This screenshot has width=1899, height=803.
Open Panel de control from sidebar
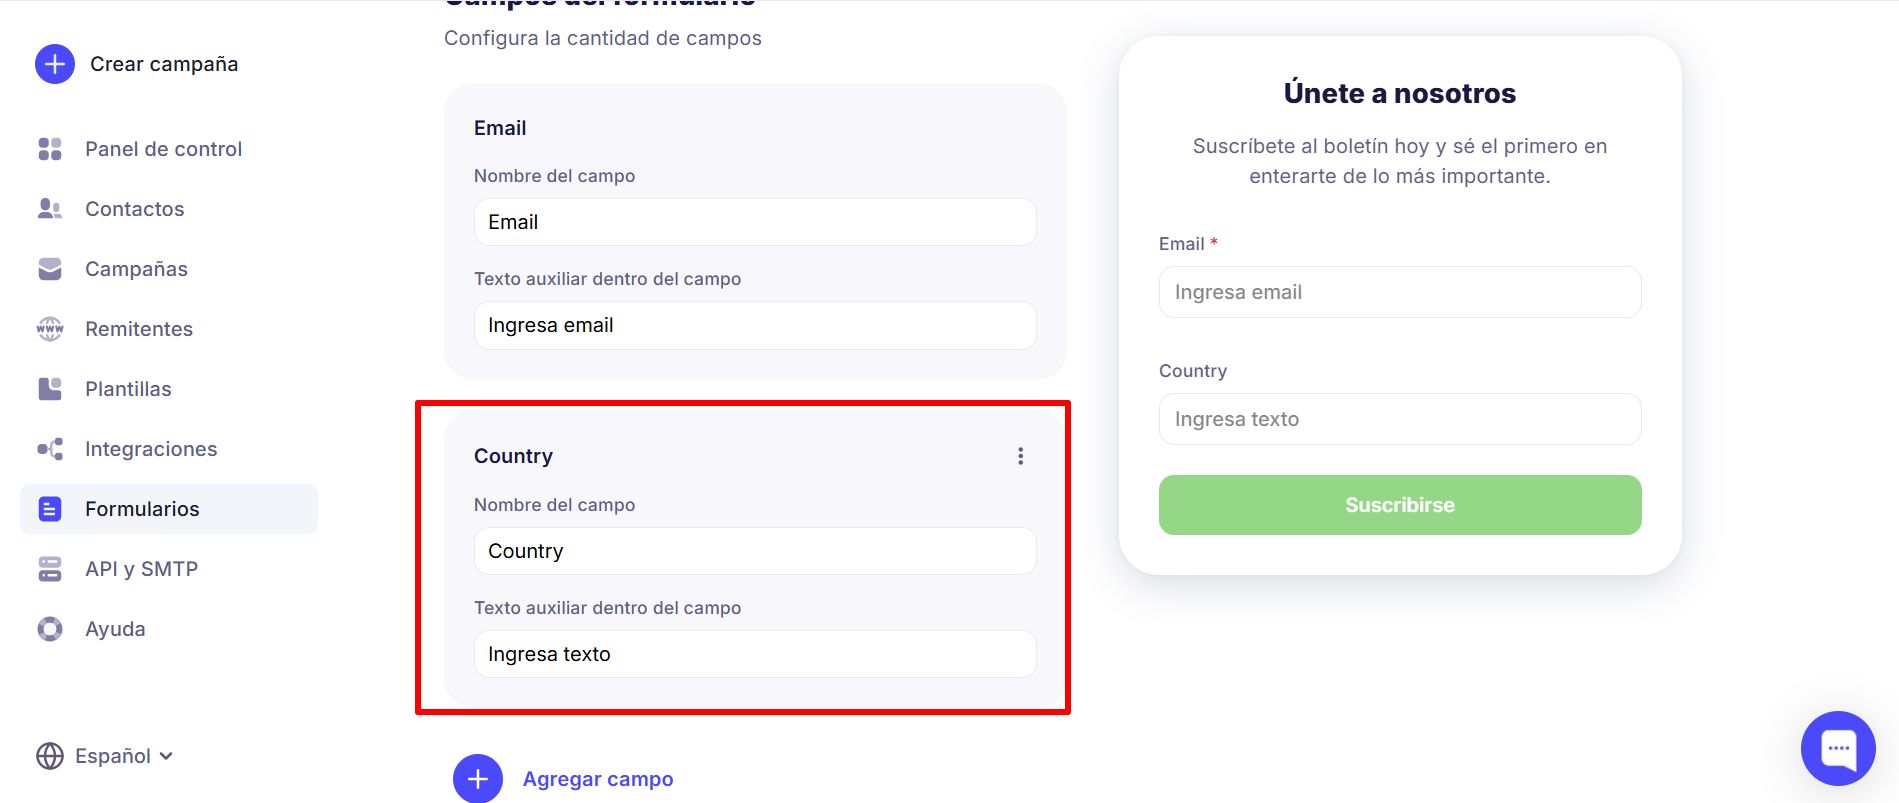[163, 149]
